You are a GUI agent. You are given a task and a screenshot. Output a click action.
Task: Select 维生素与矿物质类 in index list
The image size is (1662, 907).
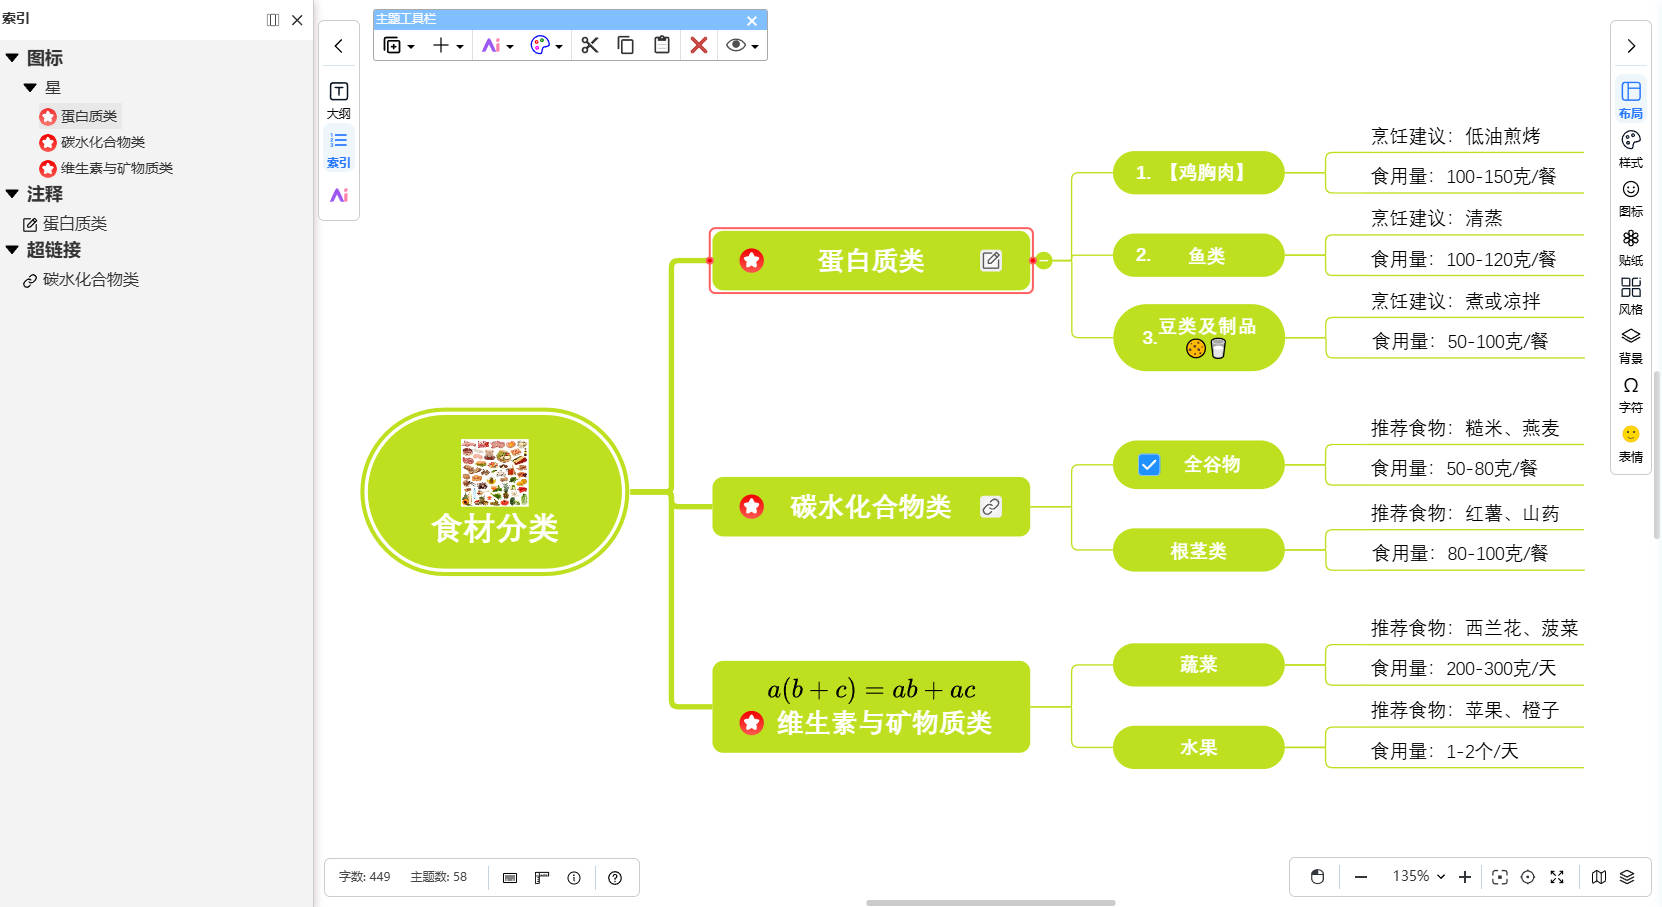tap(116, 168)
